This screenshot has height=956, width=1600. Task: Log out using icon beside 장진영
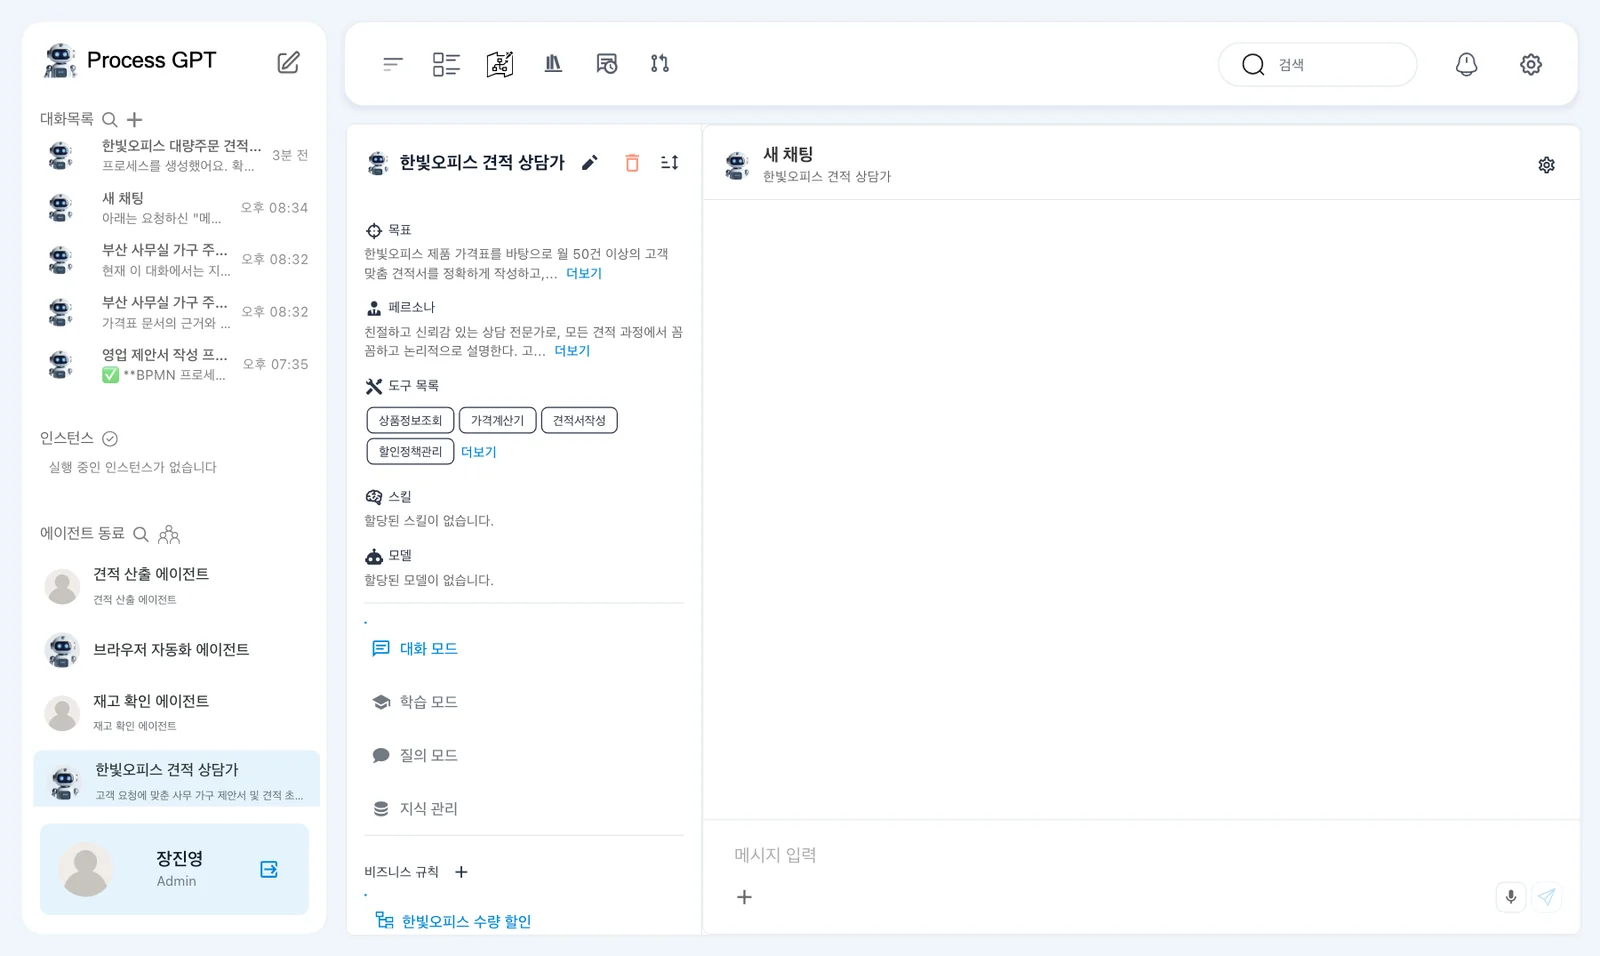pos(269,869)
